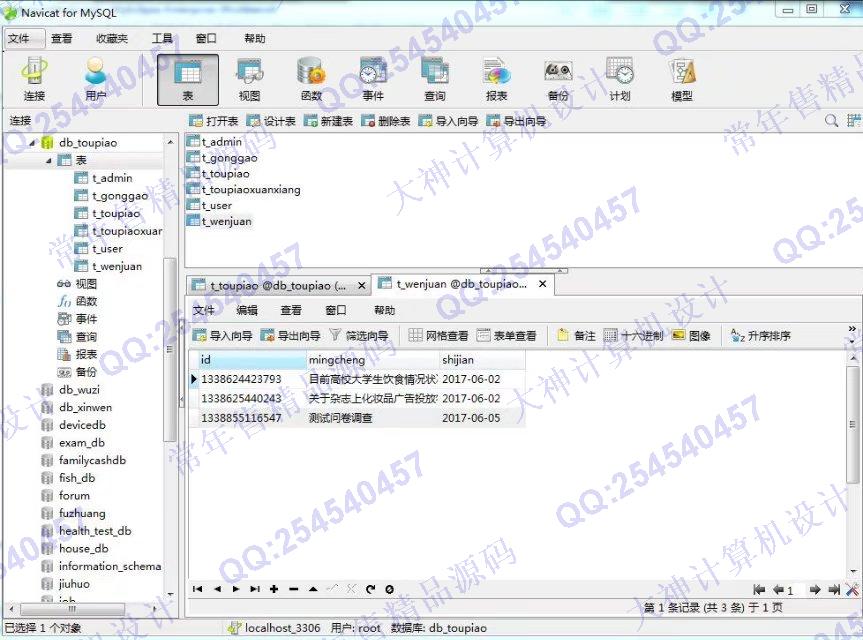
Task: Close the t_toupiao tab
Action: click(362, 285)
